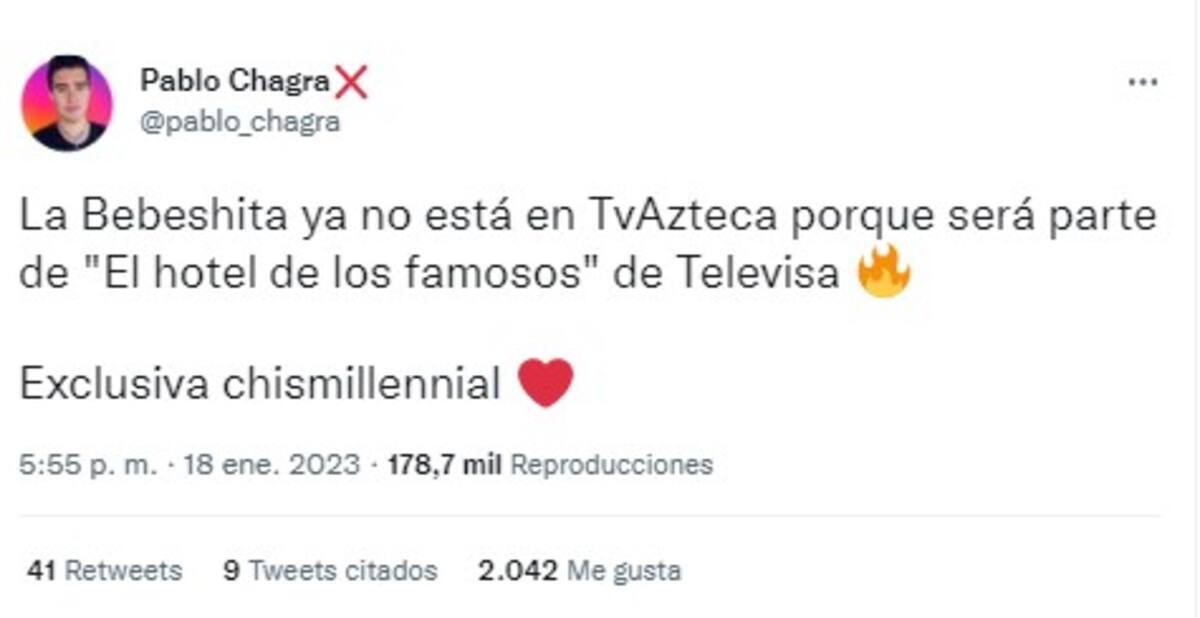
Task: Click the Pablo Chagra display name
Action: (x=234, y=80)
